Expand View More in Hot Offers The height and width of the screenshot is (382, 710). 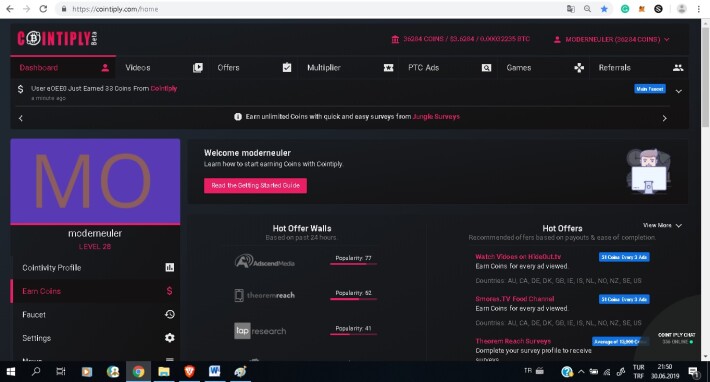[662, 225]
